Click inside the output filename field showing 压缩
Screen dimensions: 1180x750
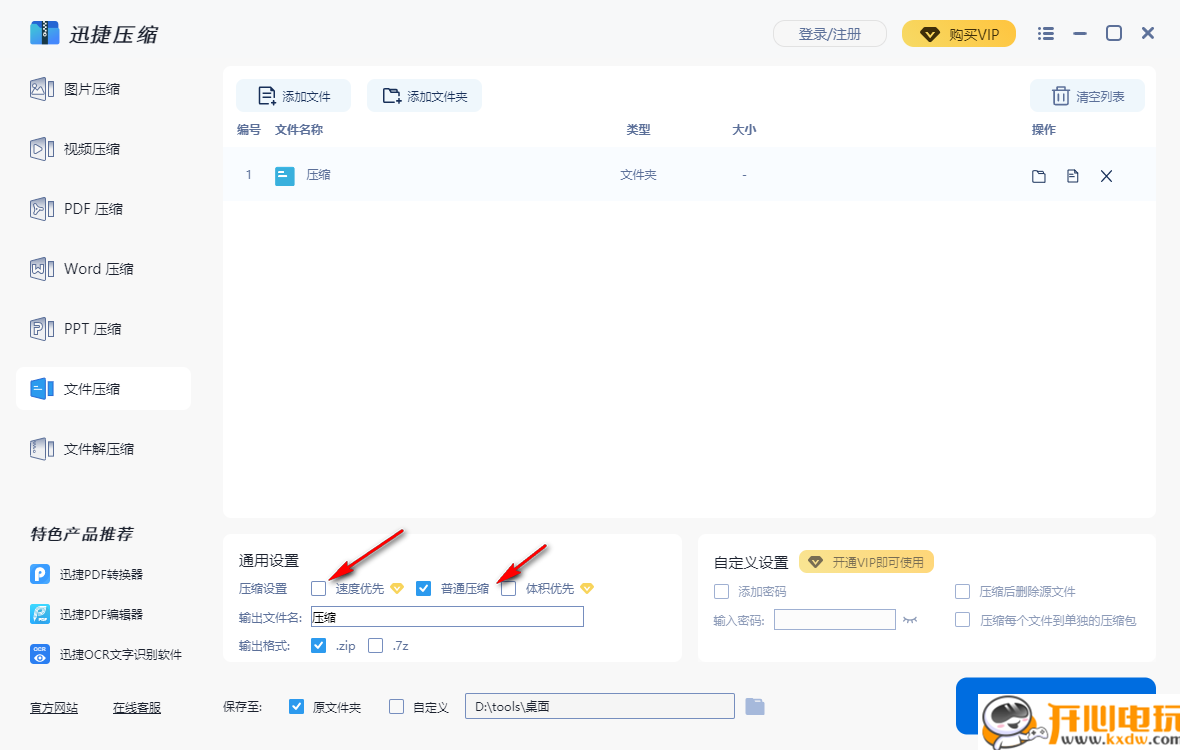[x=447, y=616]
